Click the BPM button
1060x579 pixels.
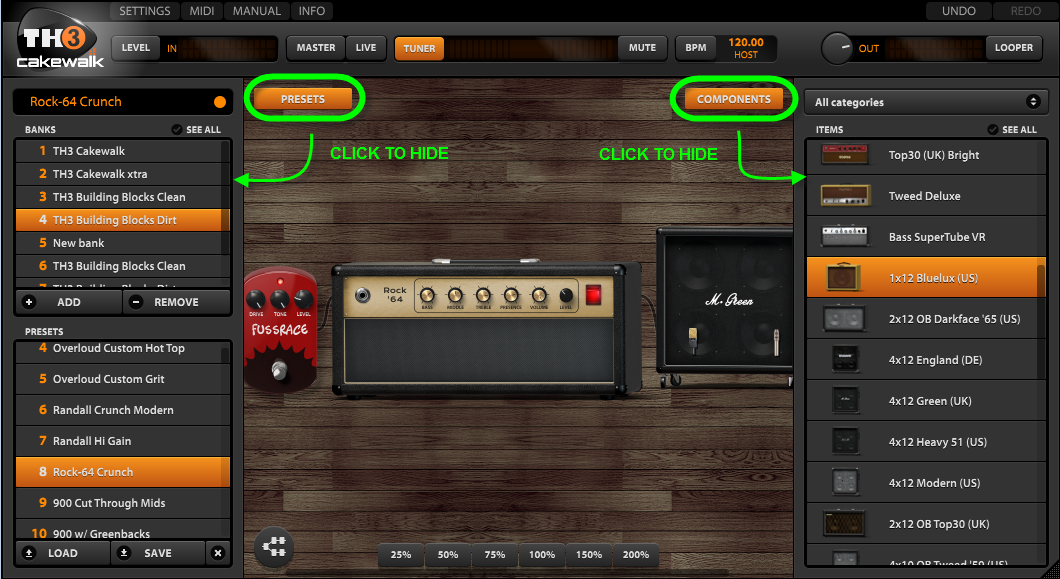pos(696,48)
